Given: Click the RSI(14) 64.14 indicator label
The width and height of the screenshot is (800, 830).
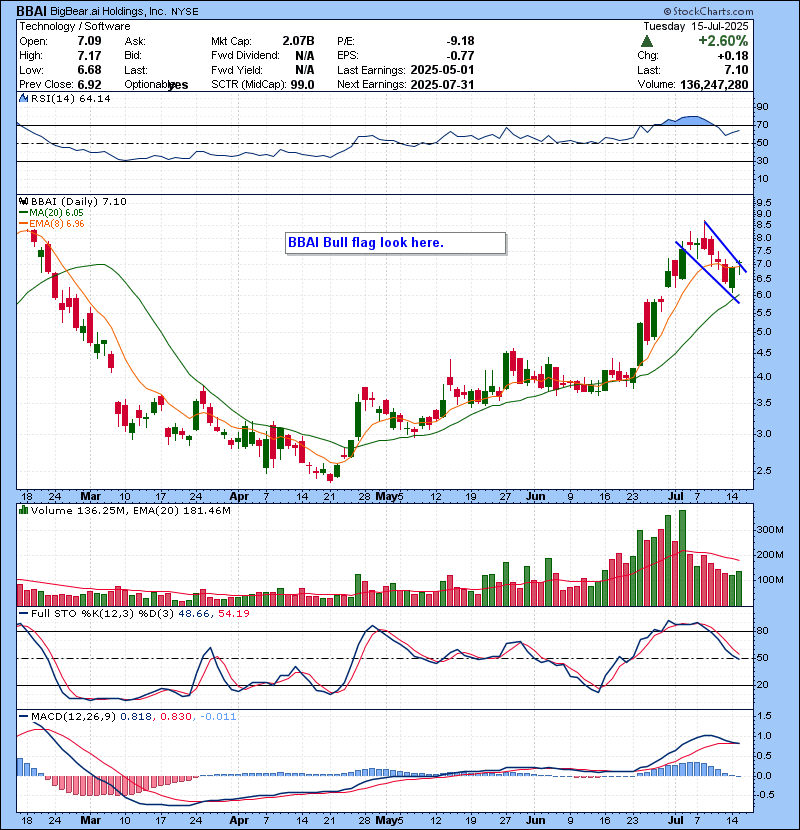Looking at the screenshot, I should point(70,98).
